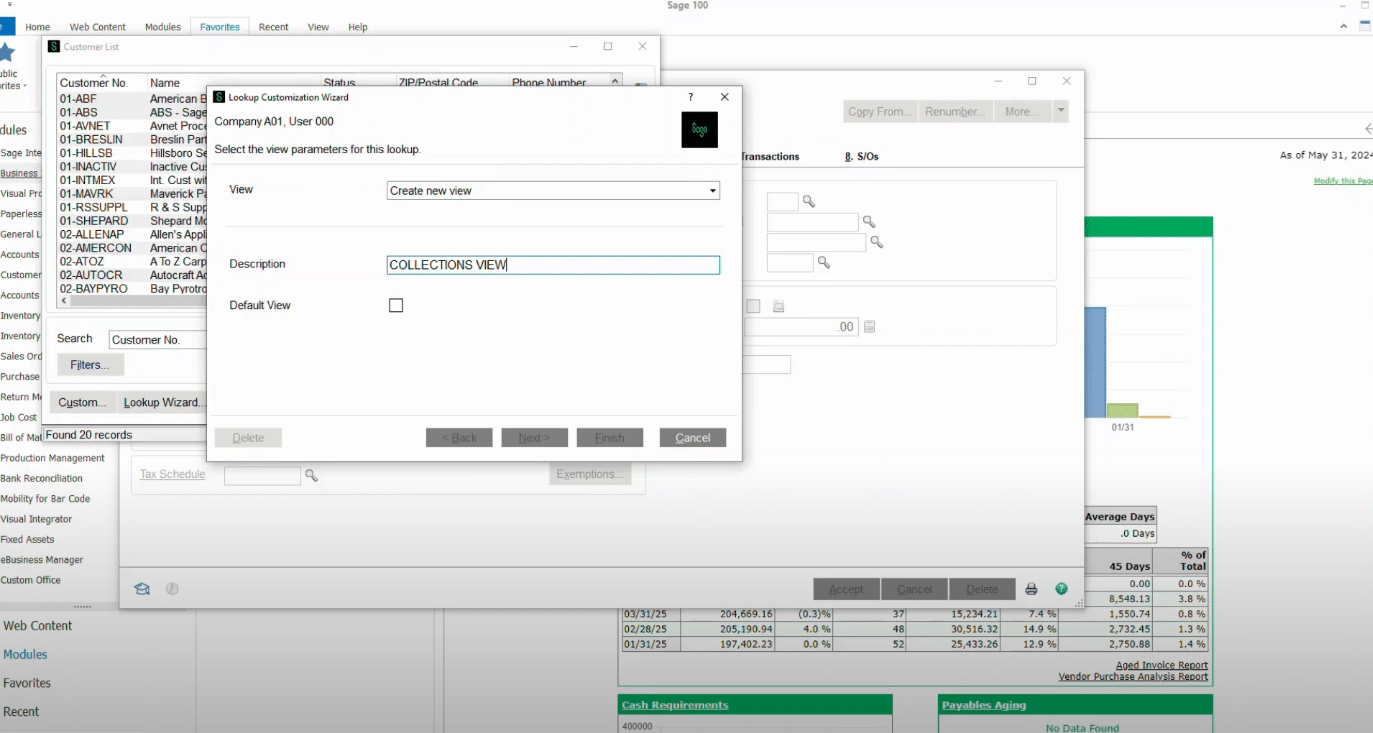Toggle the help question mark on the wizard titlebar
Image resolution: width=1373 pixels, height=733 pixels.
689,97
